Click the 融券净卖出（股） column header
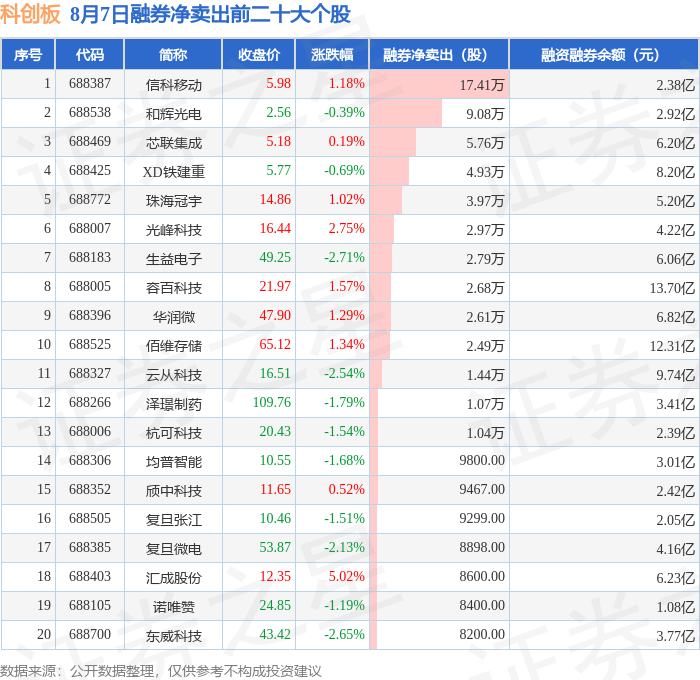Image resolution: width=700 pixels, height=680 pixels. point(439,54)
